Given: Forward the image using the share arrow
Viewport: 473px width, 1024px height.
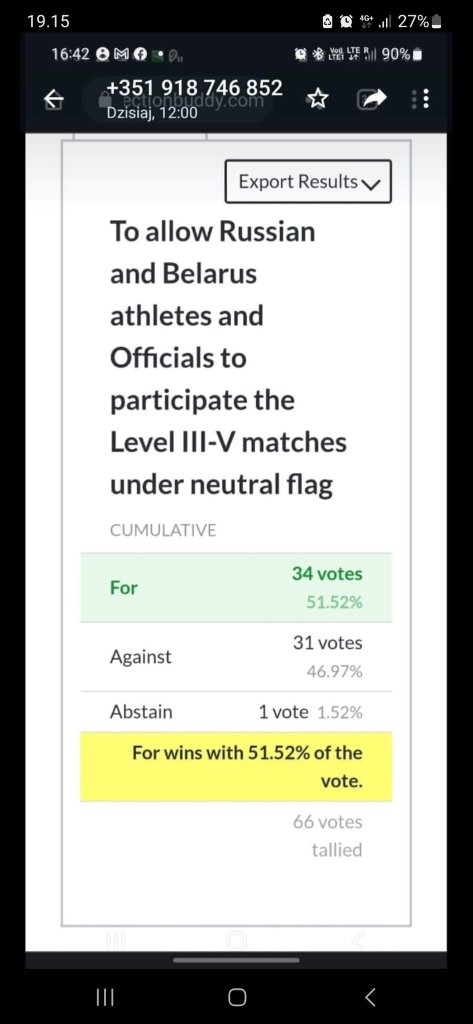Looking at the screenshot, I should pyautogui.click(x=372, y=99).
